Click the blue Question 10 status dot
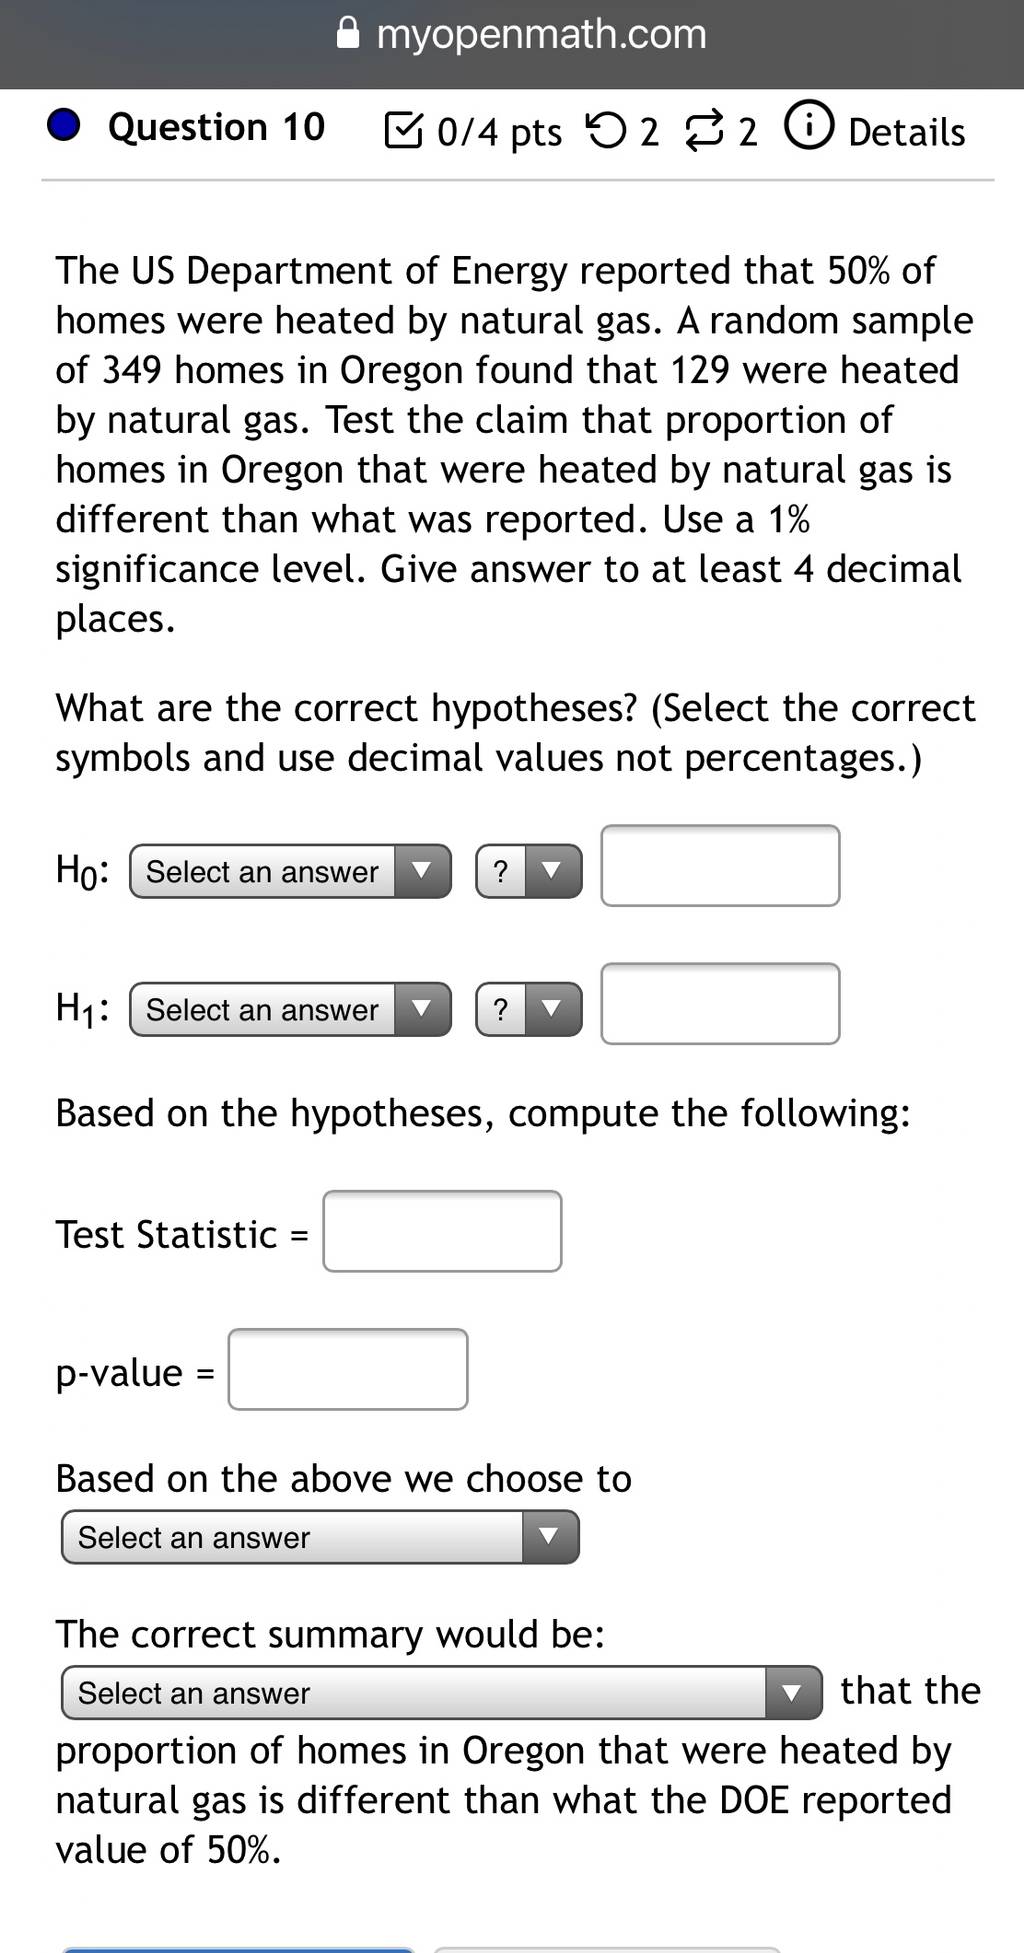This screenshot has width=1024, height=1953. coord(64,126)
